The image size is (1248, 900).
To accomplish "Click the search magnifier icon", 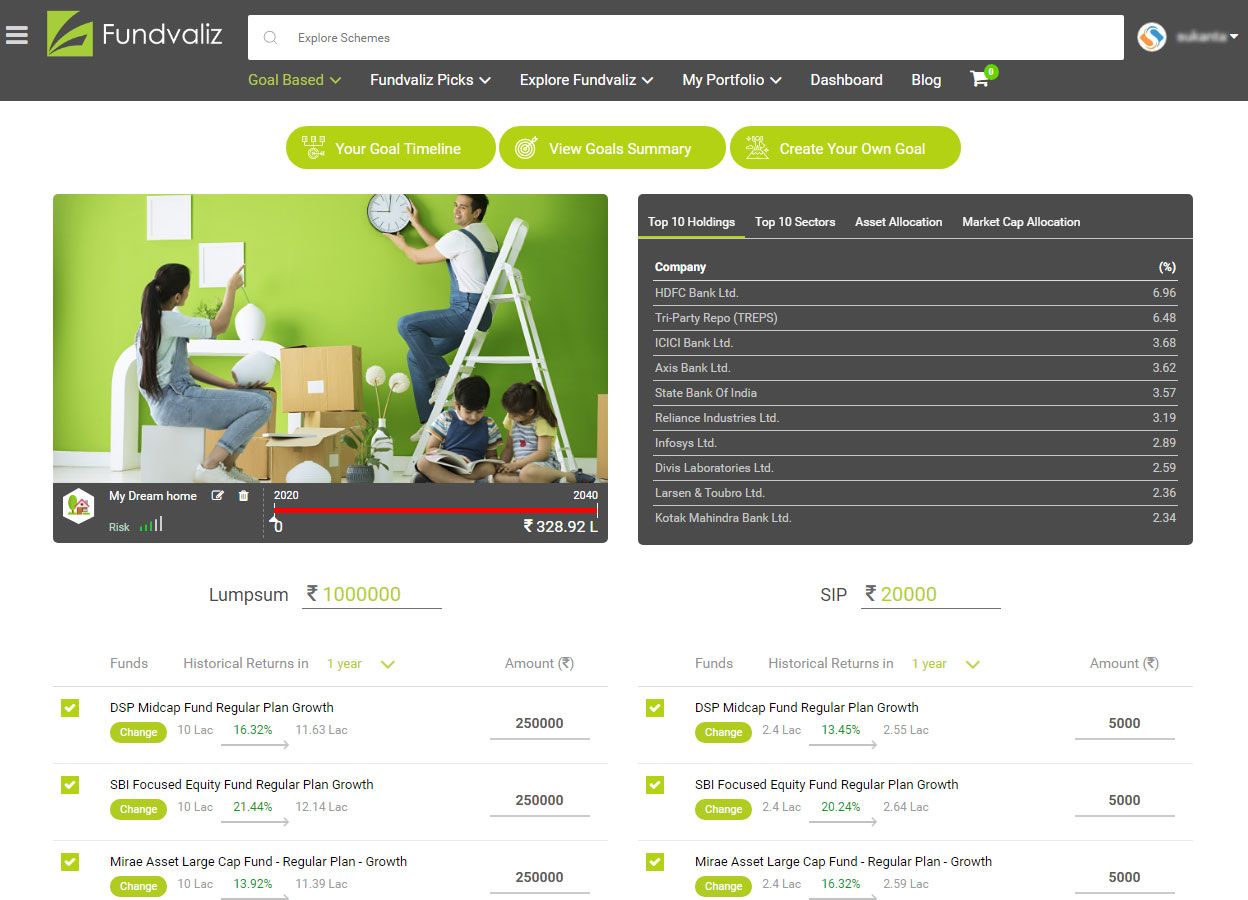I will (270, 38).
